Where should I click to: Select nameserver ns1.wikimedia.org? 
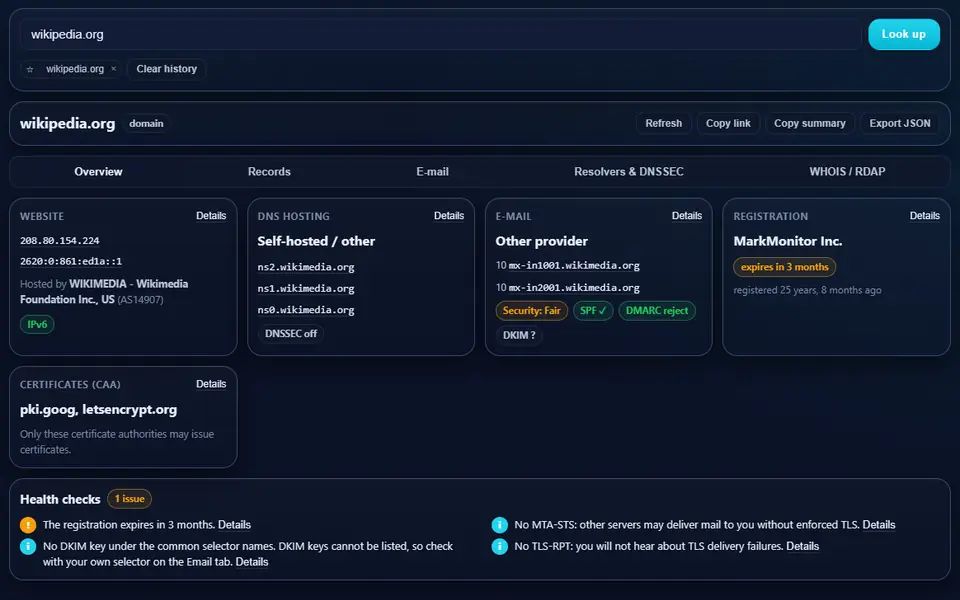click(x=306, y=288)
